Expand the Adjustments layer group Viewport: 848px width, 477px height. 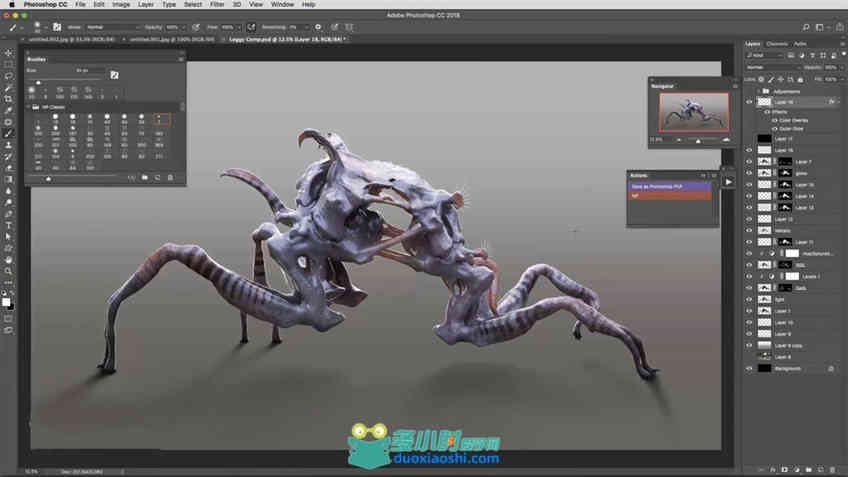pyautogui.click(x=758, y=91)
